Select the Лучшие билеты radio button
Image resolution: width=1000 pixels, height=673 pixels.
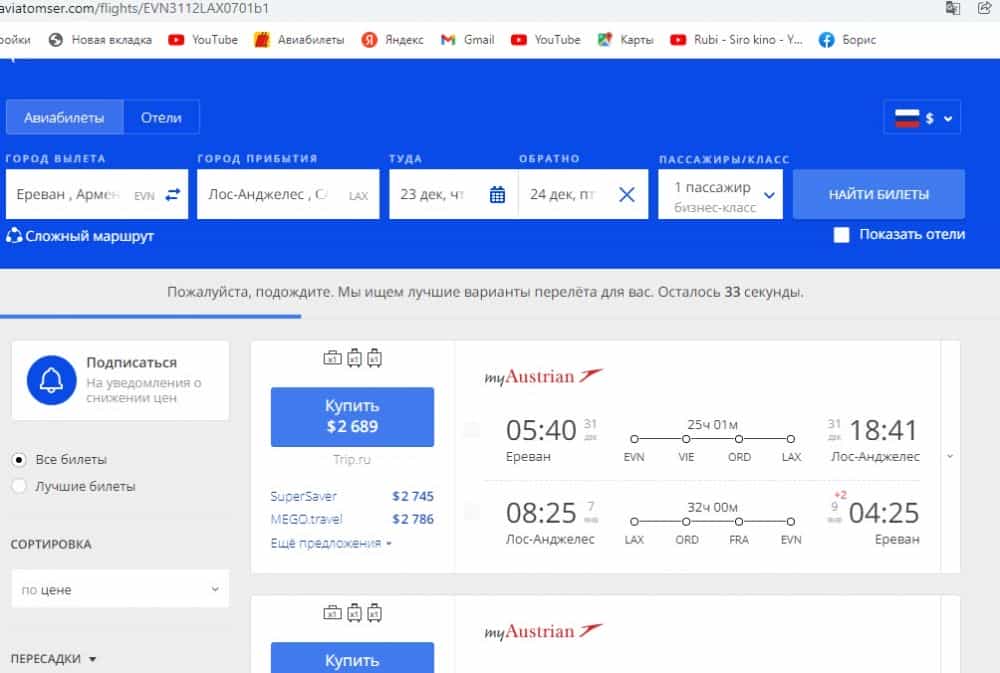pos(19,487)
